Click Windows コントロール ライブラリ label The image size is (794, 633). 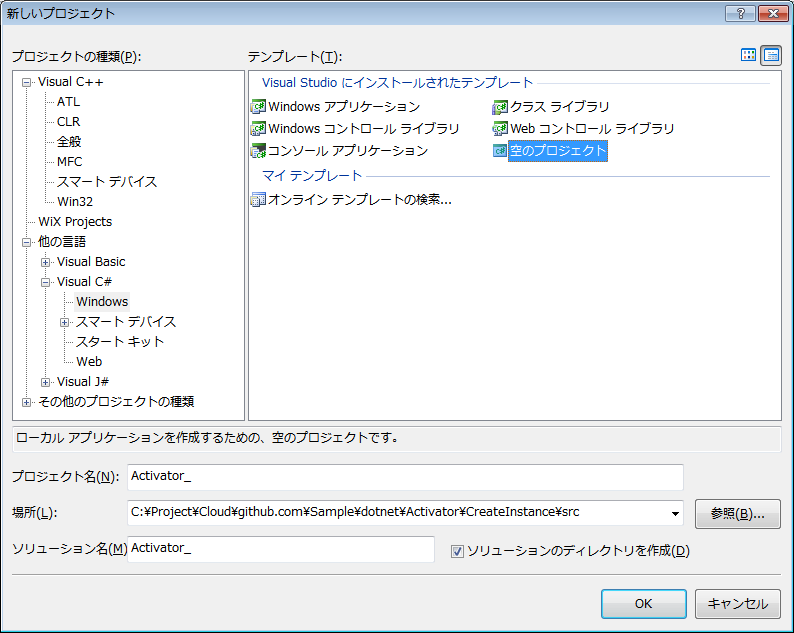pyautogui.click(x=364, y=129)
